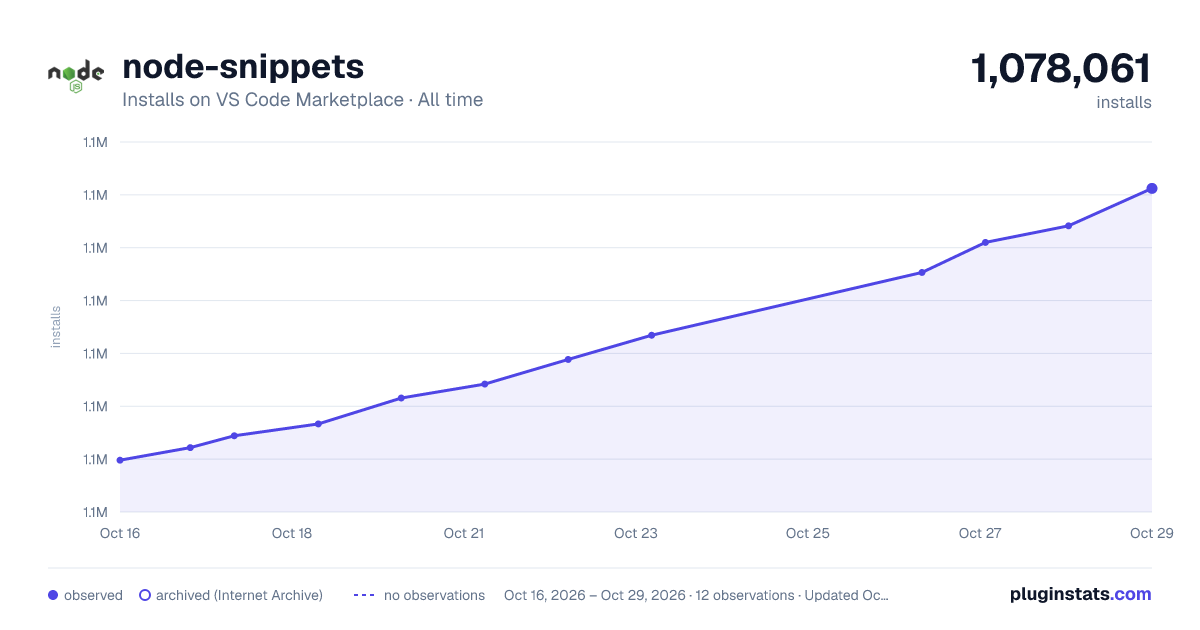Click the 'Installs on VS Code Marketplace · All time' subtitle
Image resolution: width=1200 pixels, height=630 pixels.
302,100
